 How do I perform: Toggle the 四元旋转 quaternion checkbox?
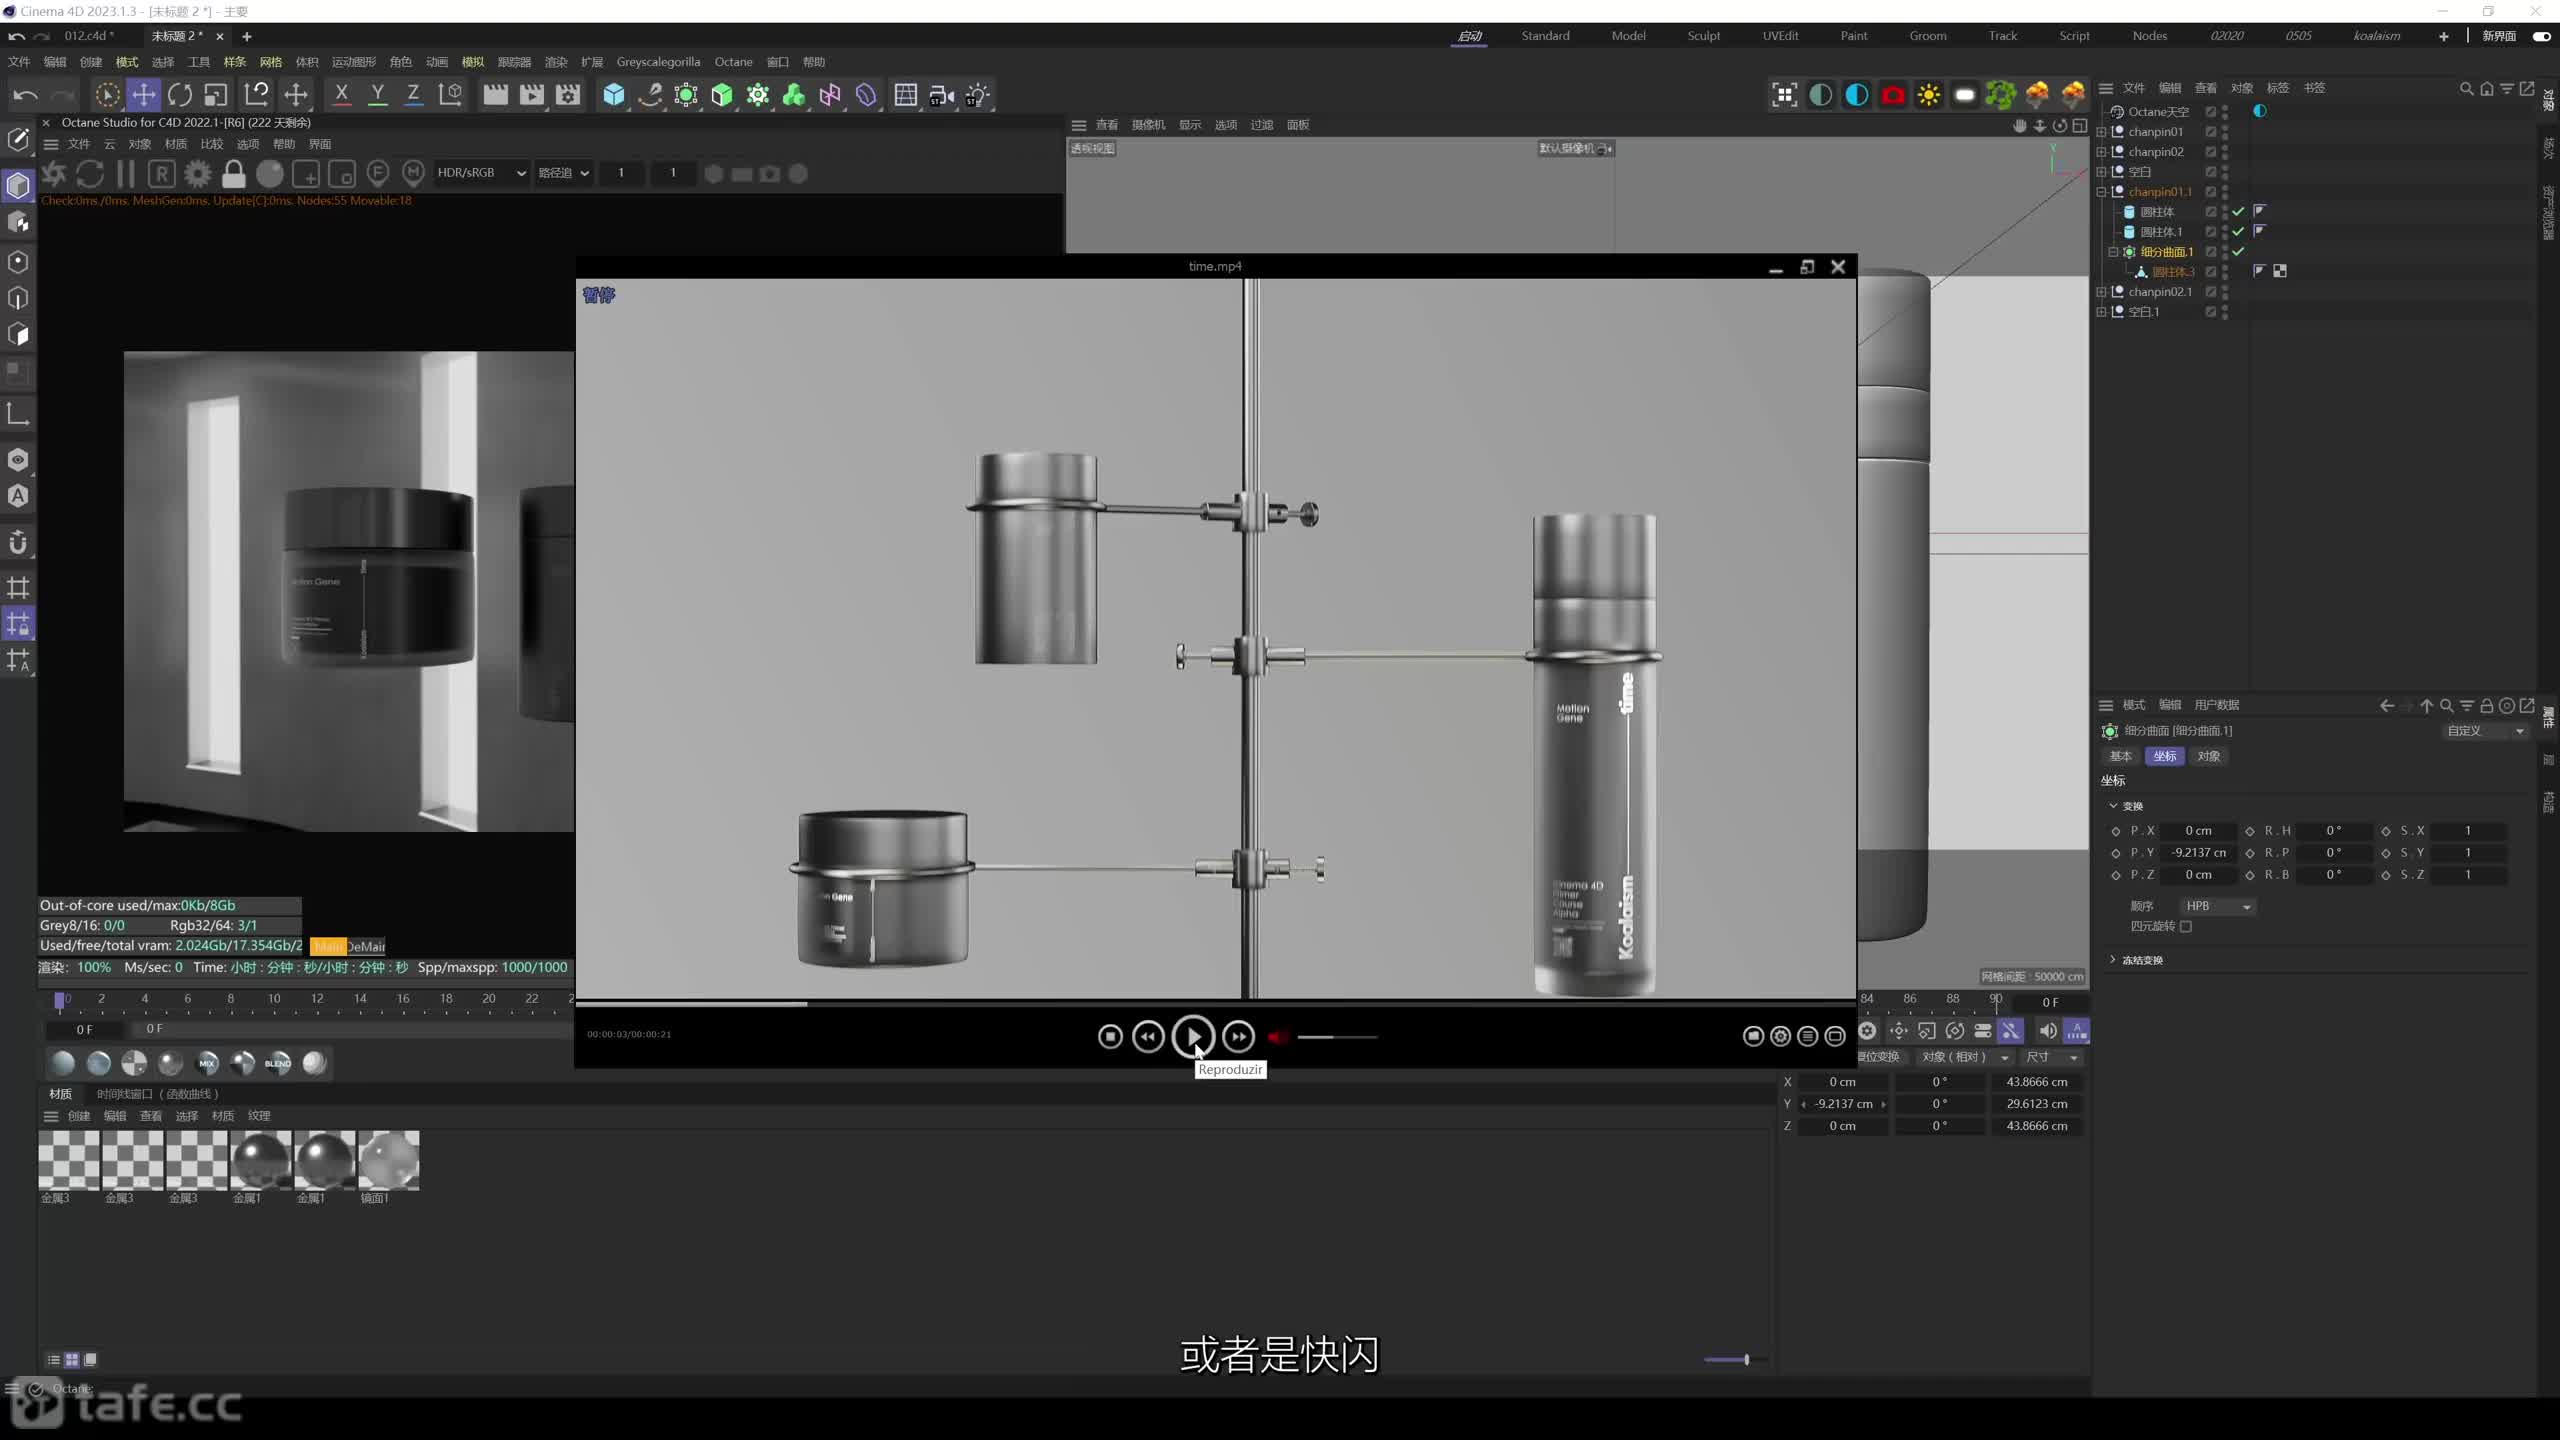pos(2186,926)
